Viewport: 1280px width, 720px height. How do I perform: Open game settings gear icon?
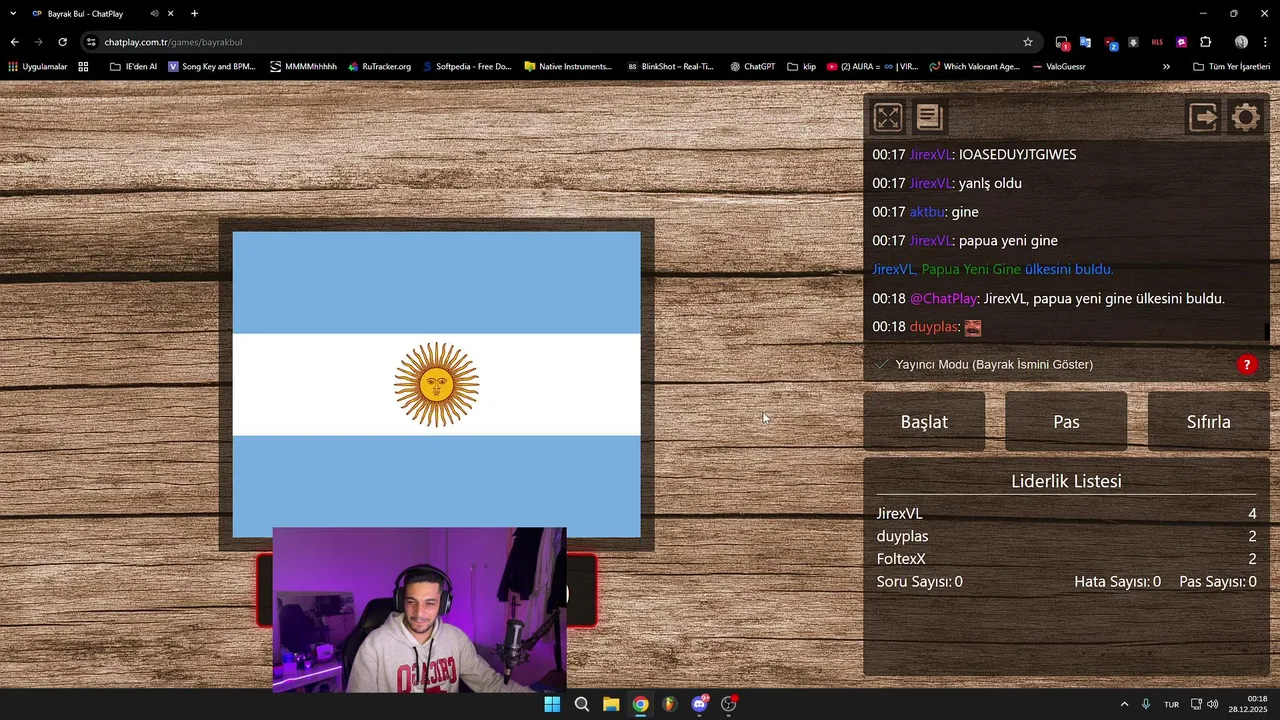coord(1246,117)
